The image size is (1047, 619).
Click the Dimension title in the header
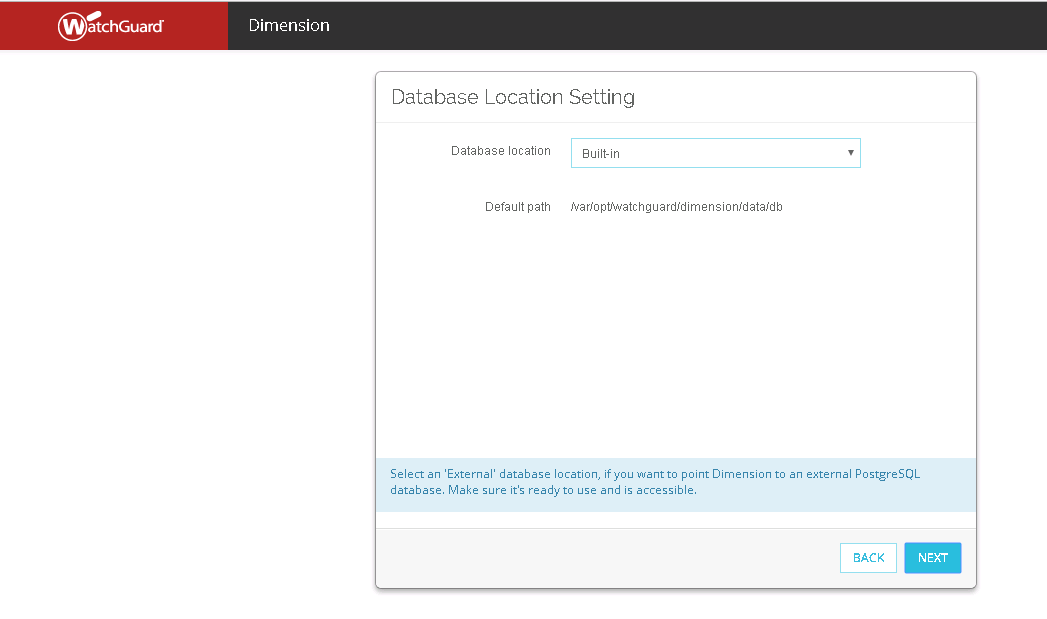(x=289, y=25)
